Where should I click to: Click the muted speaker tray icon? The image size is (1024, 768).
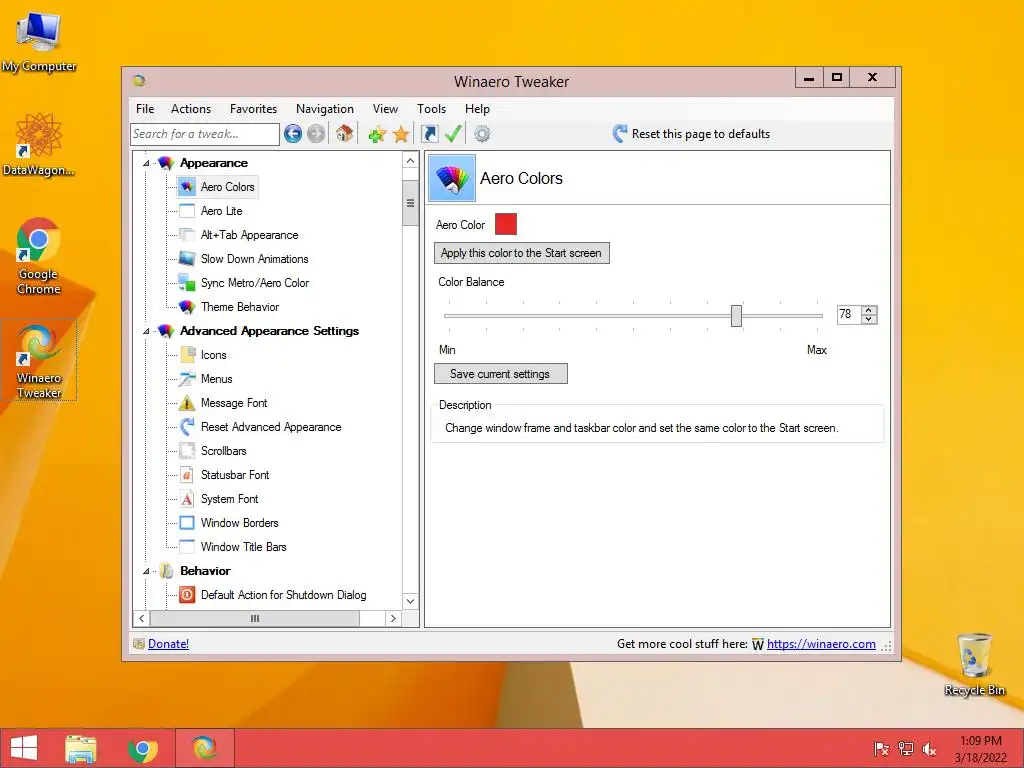click(929, 749)
